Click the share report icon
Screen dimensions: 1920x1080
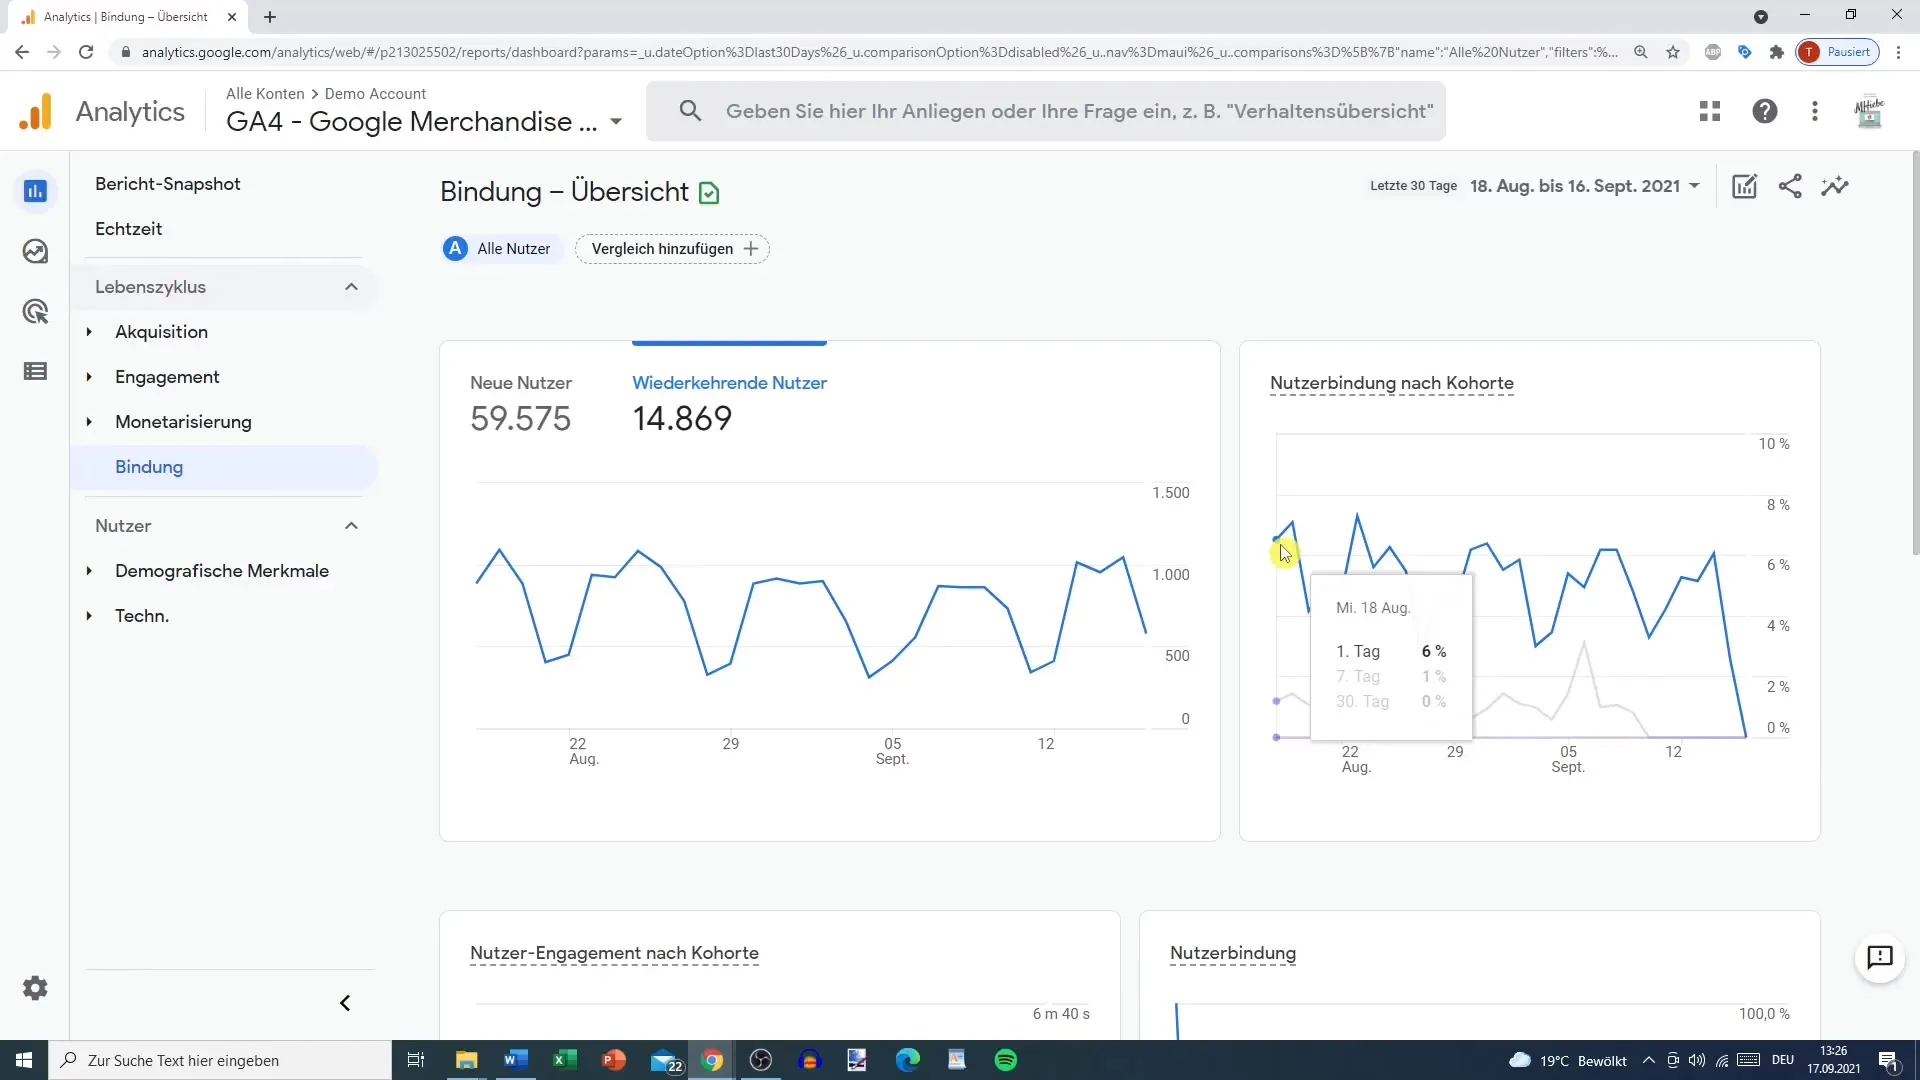point(1791,186)
